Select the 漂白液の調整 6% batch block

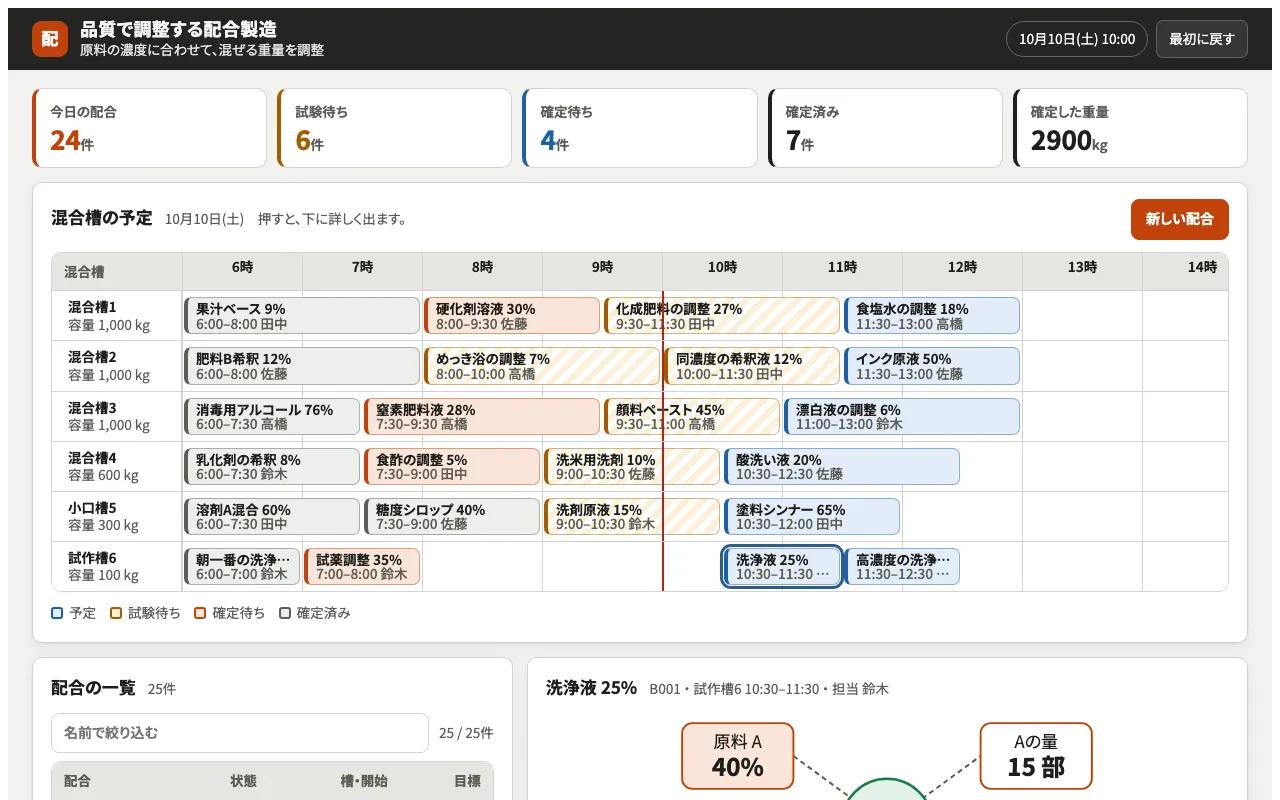tap(902, 417)
